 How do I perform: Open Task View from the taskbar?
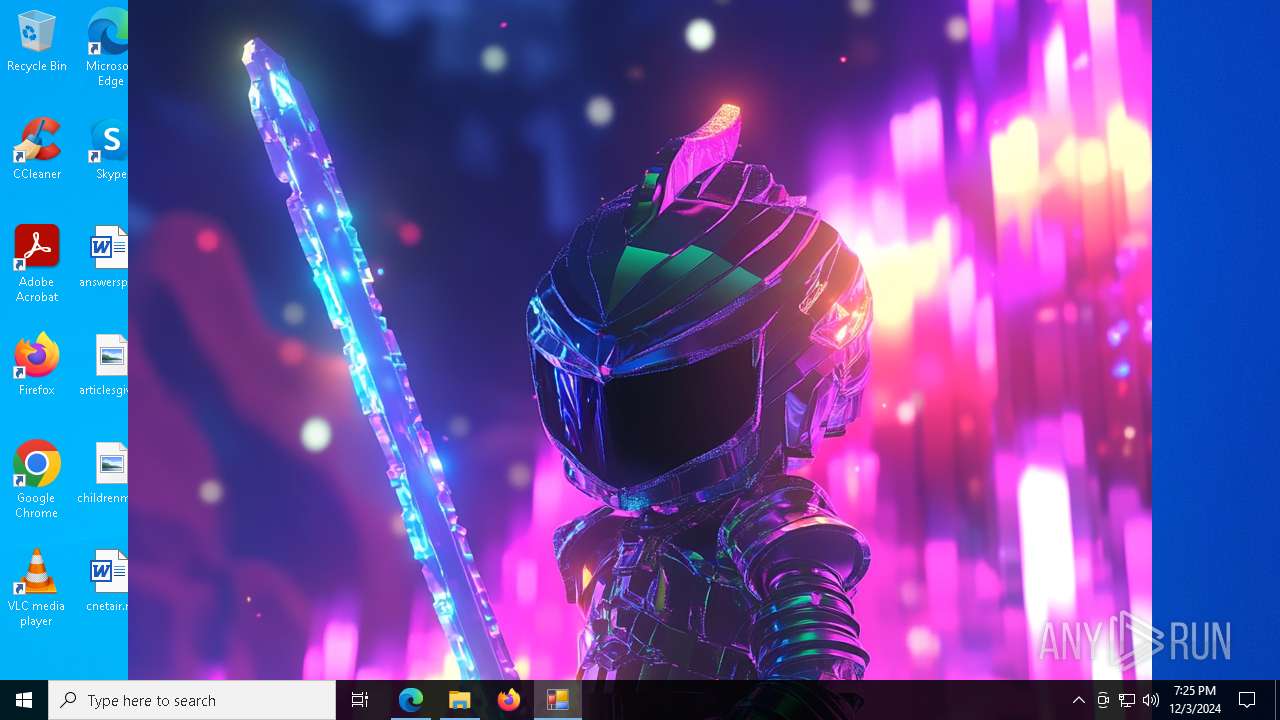(360, 700)
